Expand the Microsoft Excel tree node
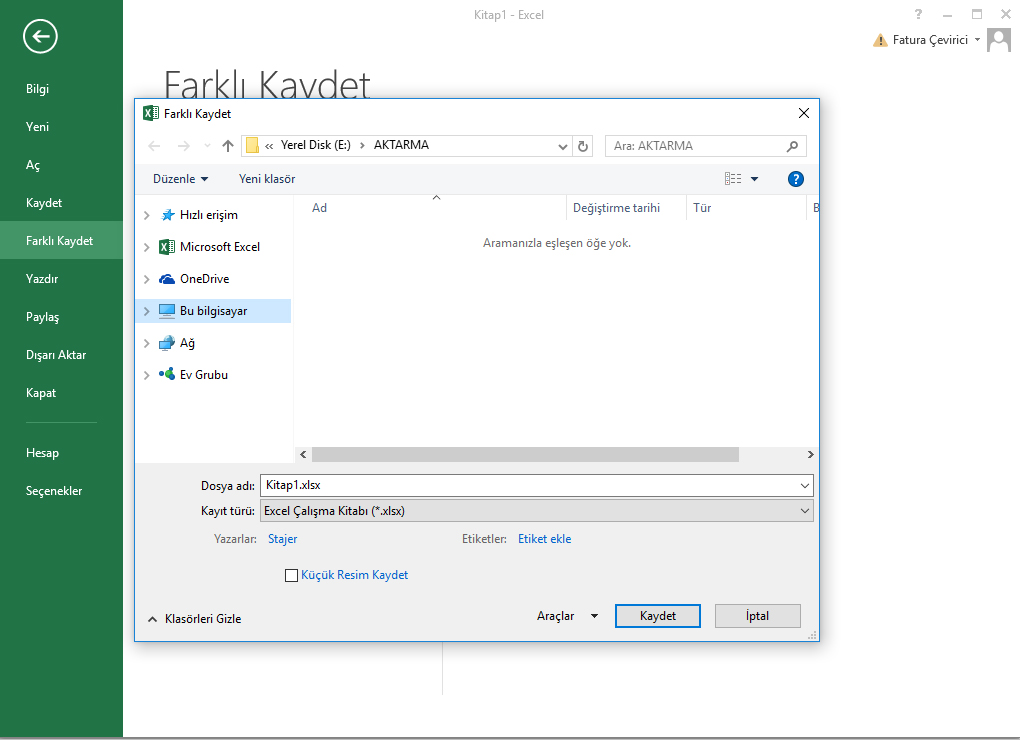1020x740 pixels. pos(146,247)
